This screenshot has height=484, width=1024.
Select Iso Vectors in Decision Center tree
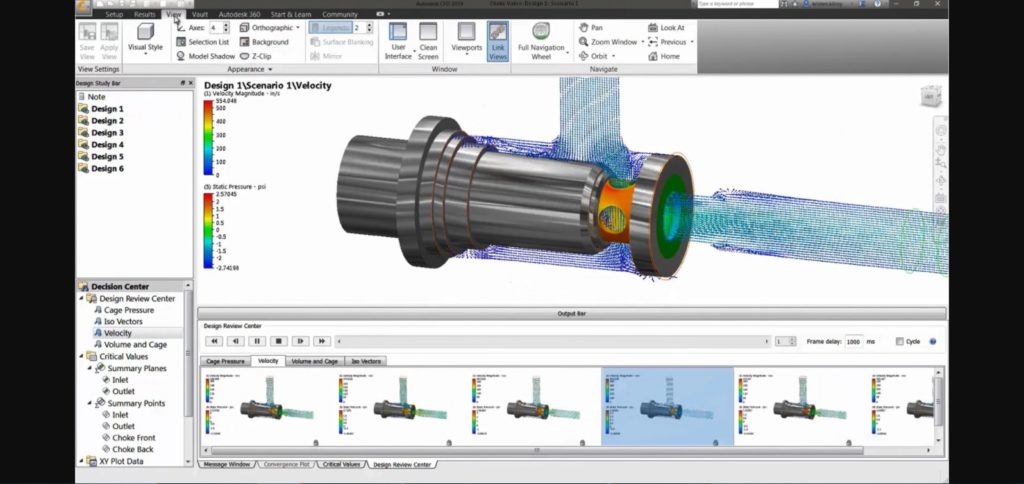(x=123, y=321)
